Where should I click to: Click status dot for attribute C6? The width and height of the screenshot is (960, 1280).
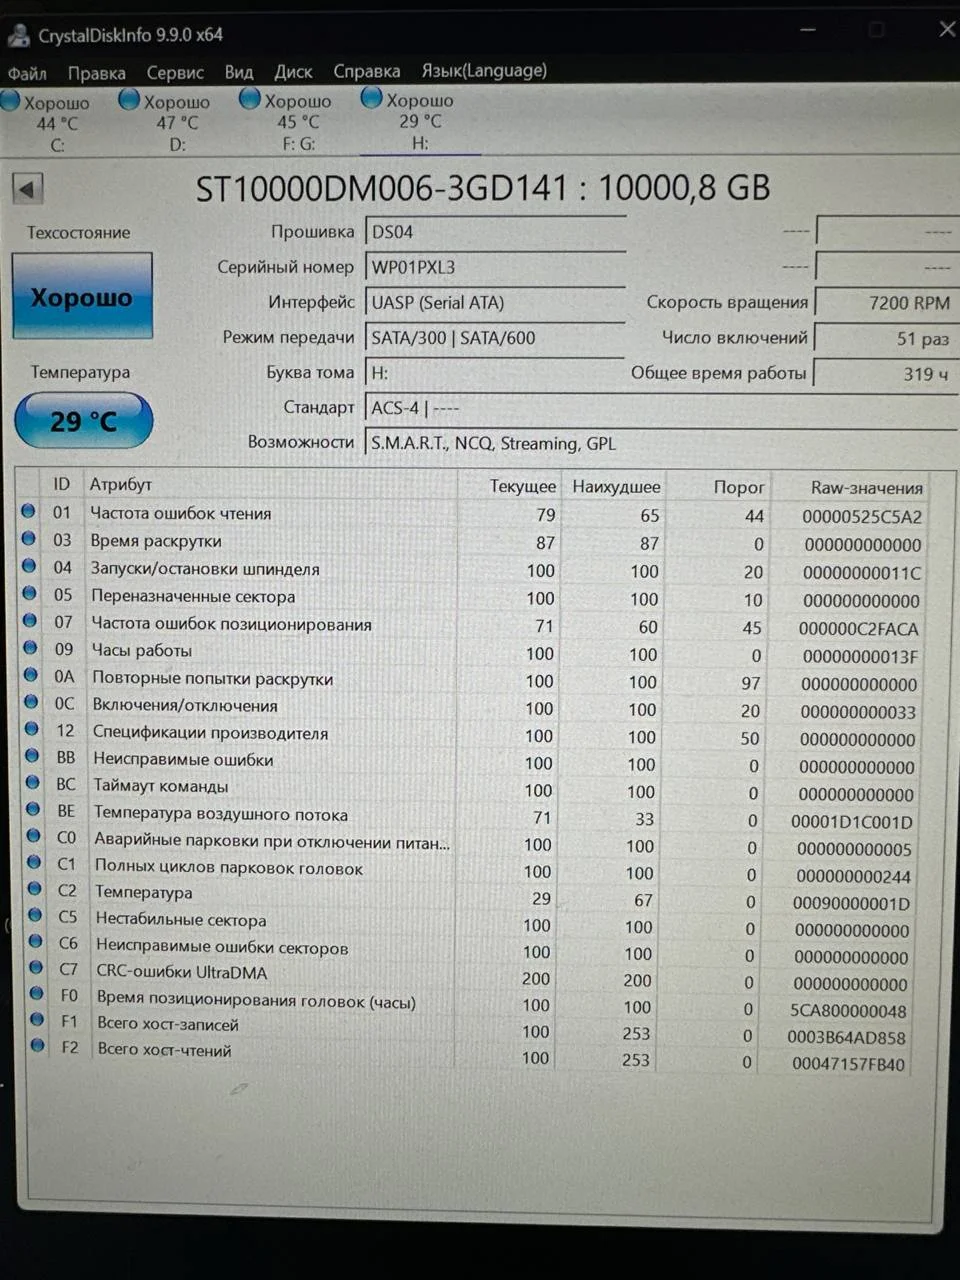(x=36, y=941)
